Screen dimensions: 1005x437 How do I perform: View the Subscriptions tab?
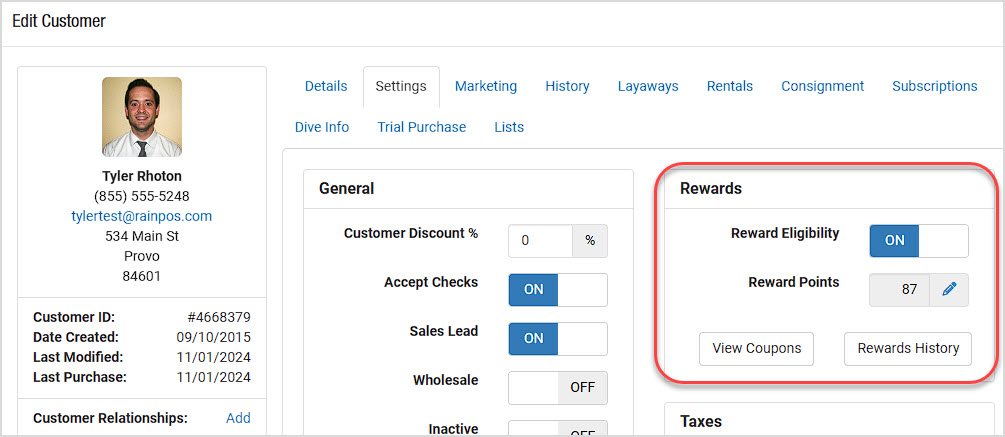click(934, 86)
